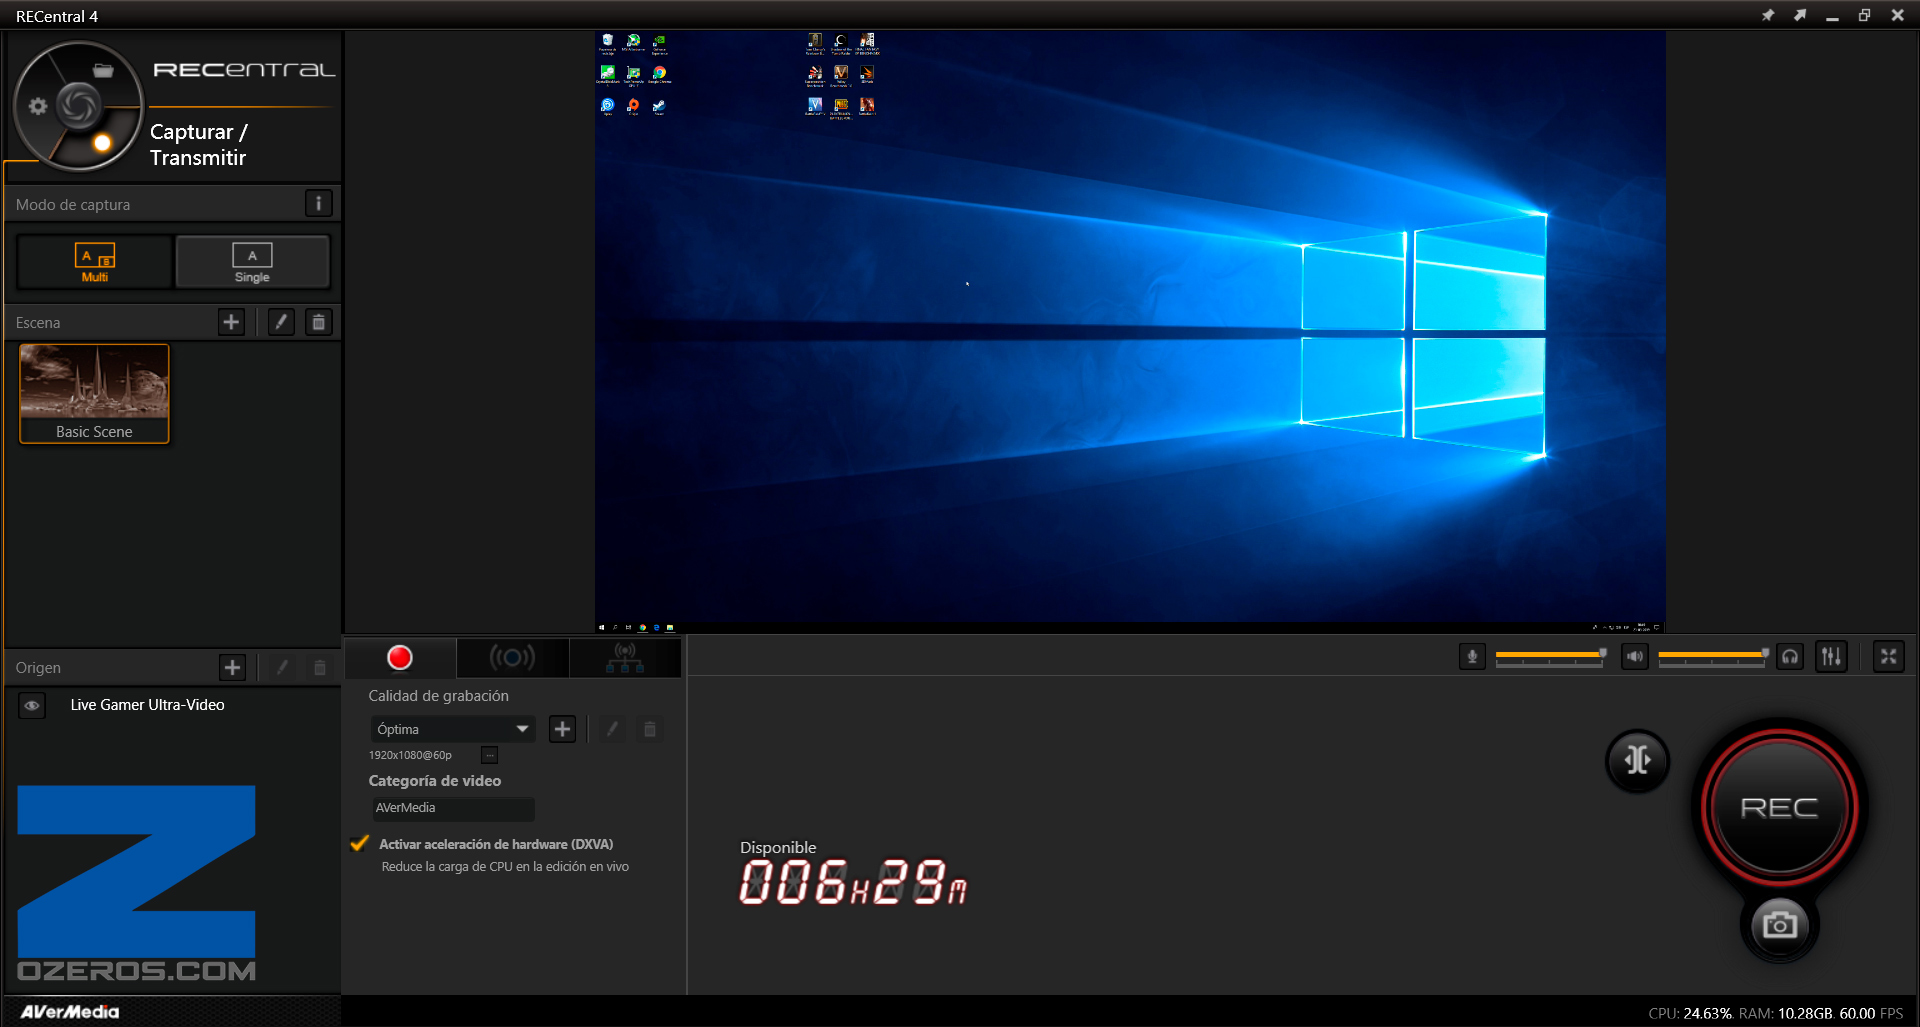Click the RAM 10.28GB status readout
Viewport: 1920px width, 1027px height.
click(1785, 1013)
